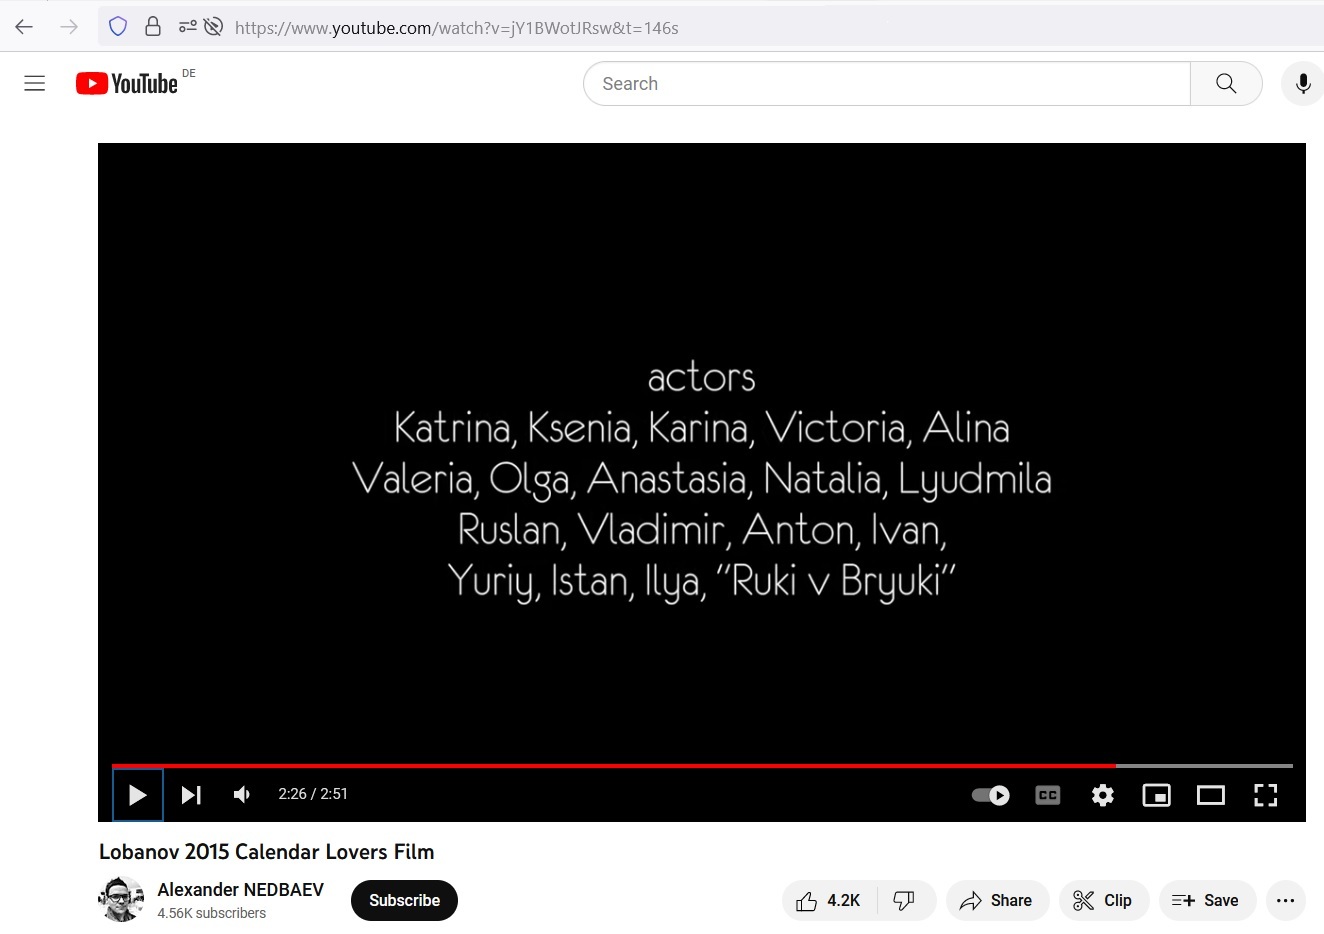Select the YouTube URL in address bar

[456, 28]
